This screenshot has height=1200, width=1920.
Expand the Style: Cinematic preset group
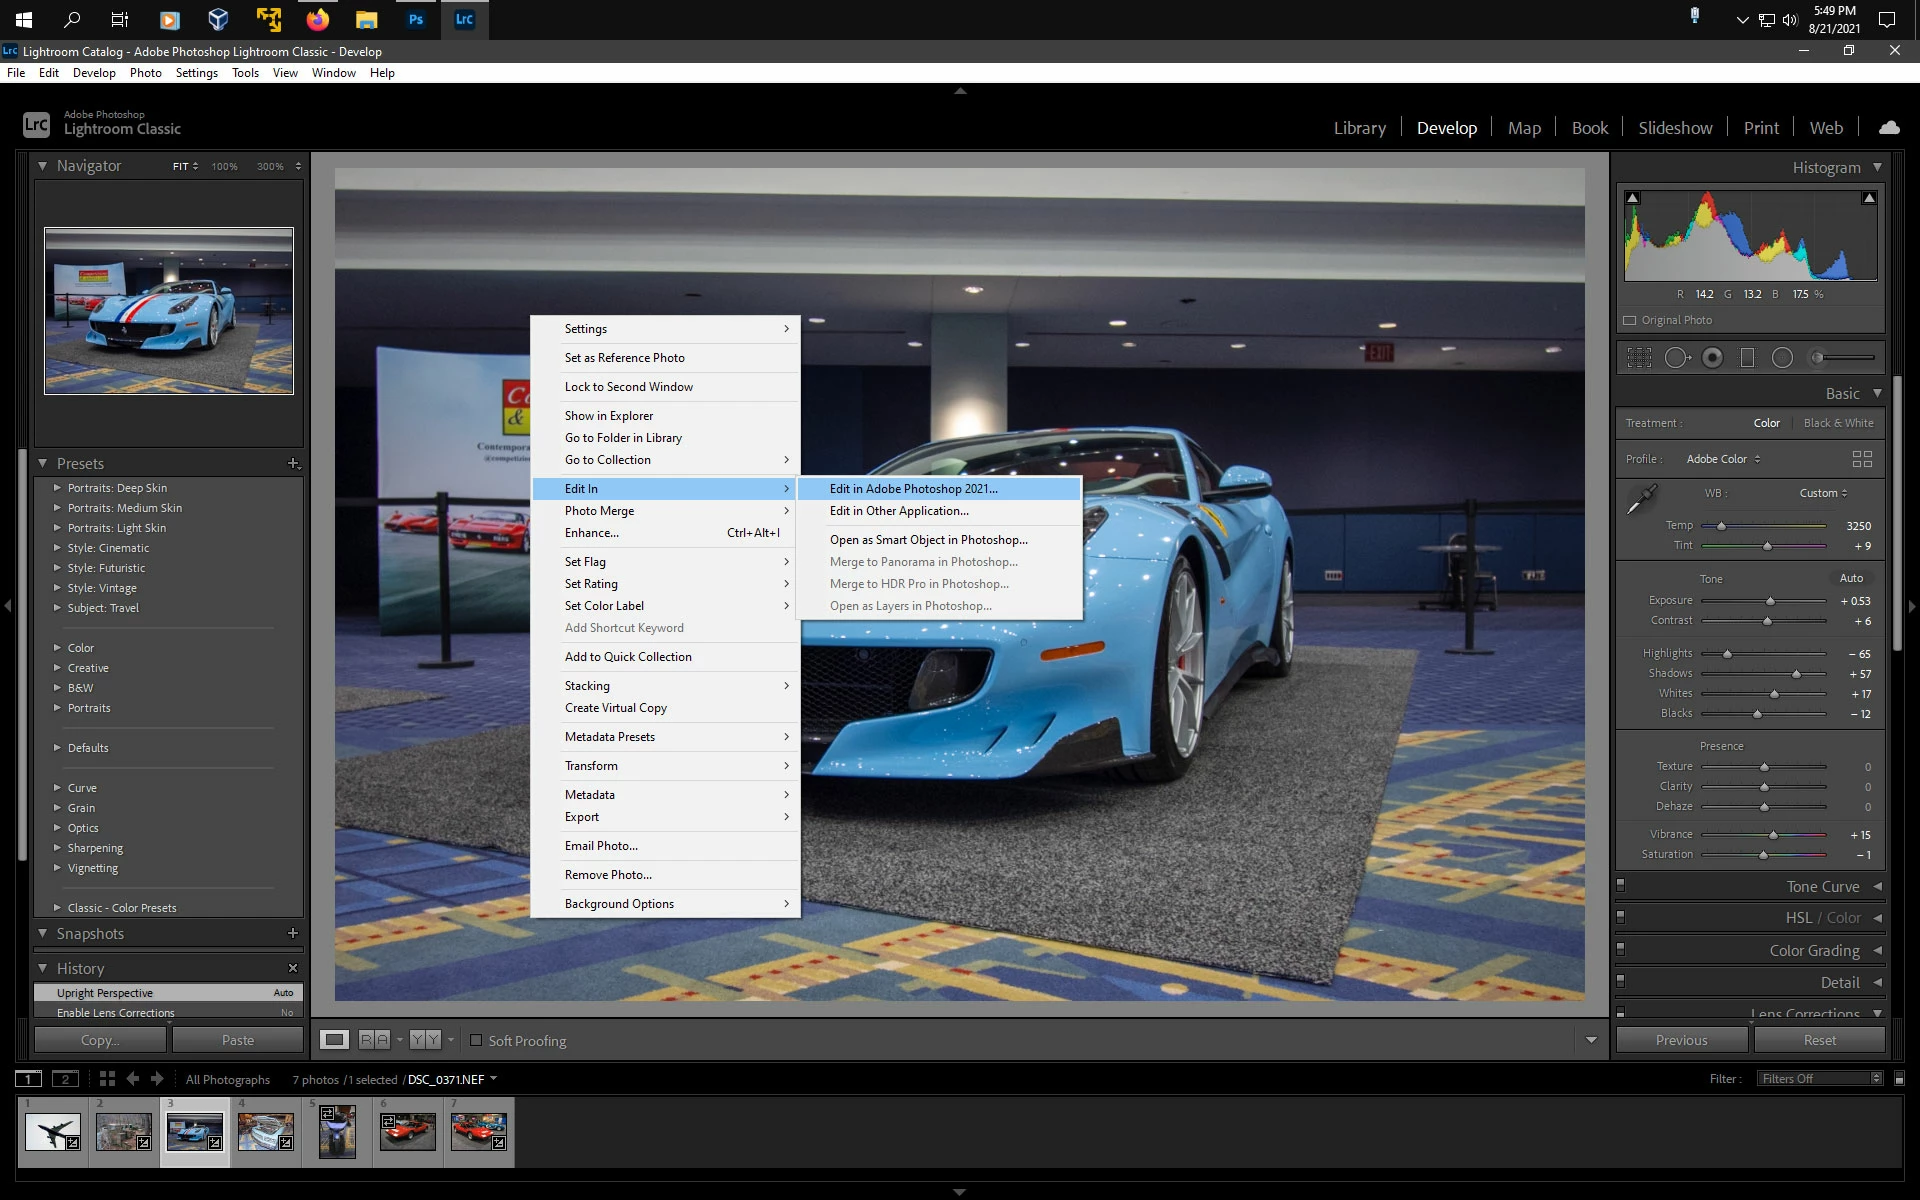[x=57, y=548]
